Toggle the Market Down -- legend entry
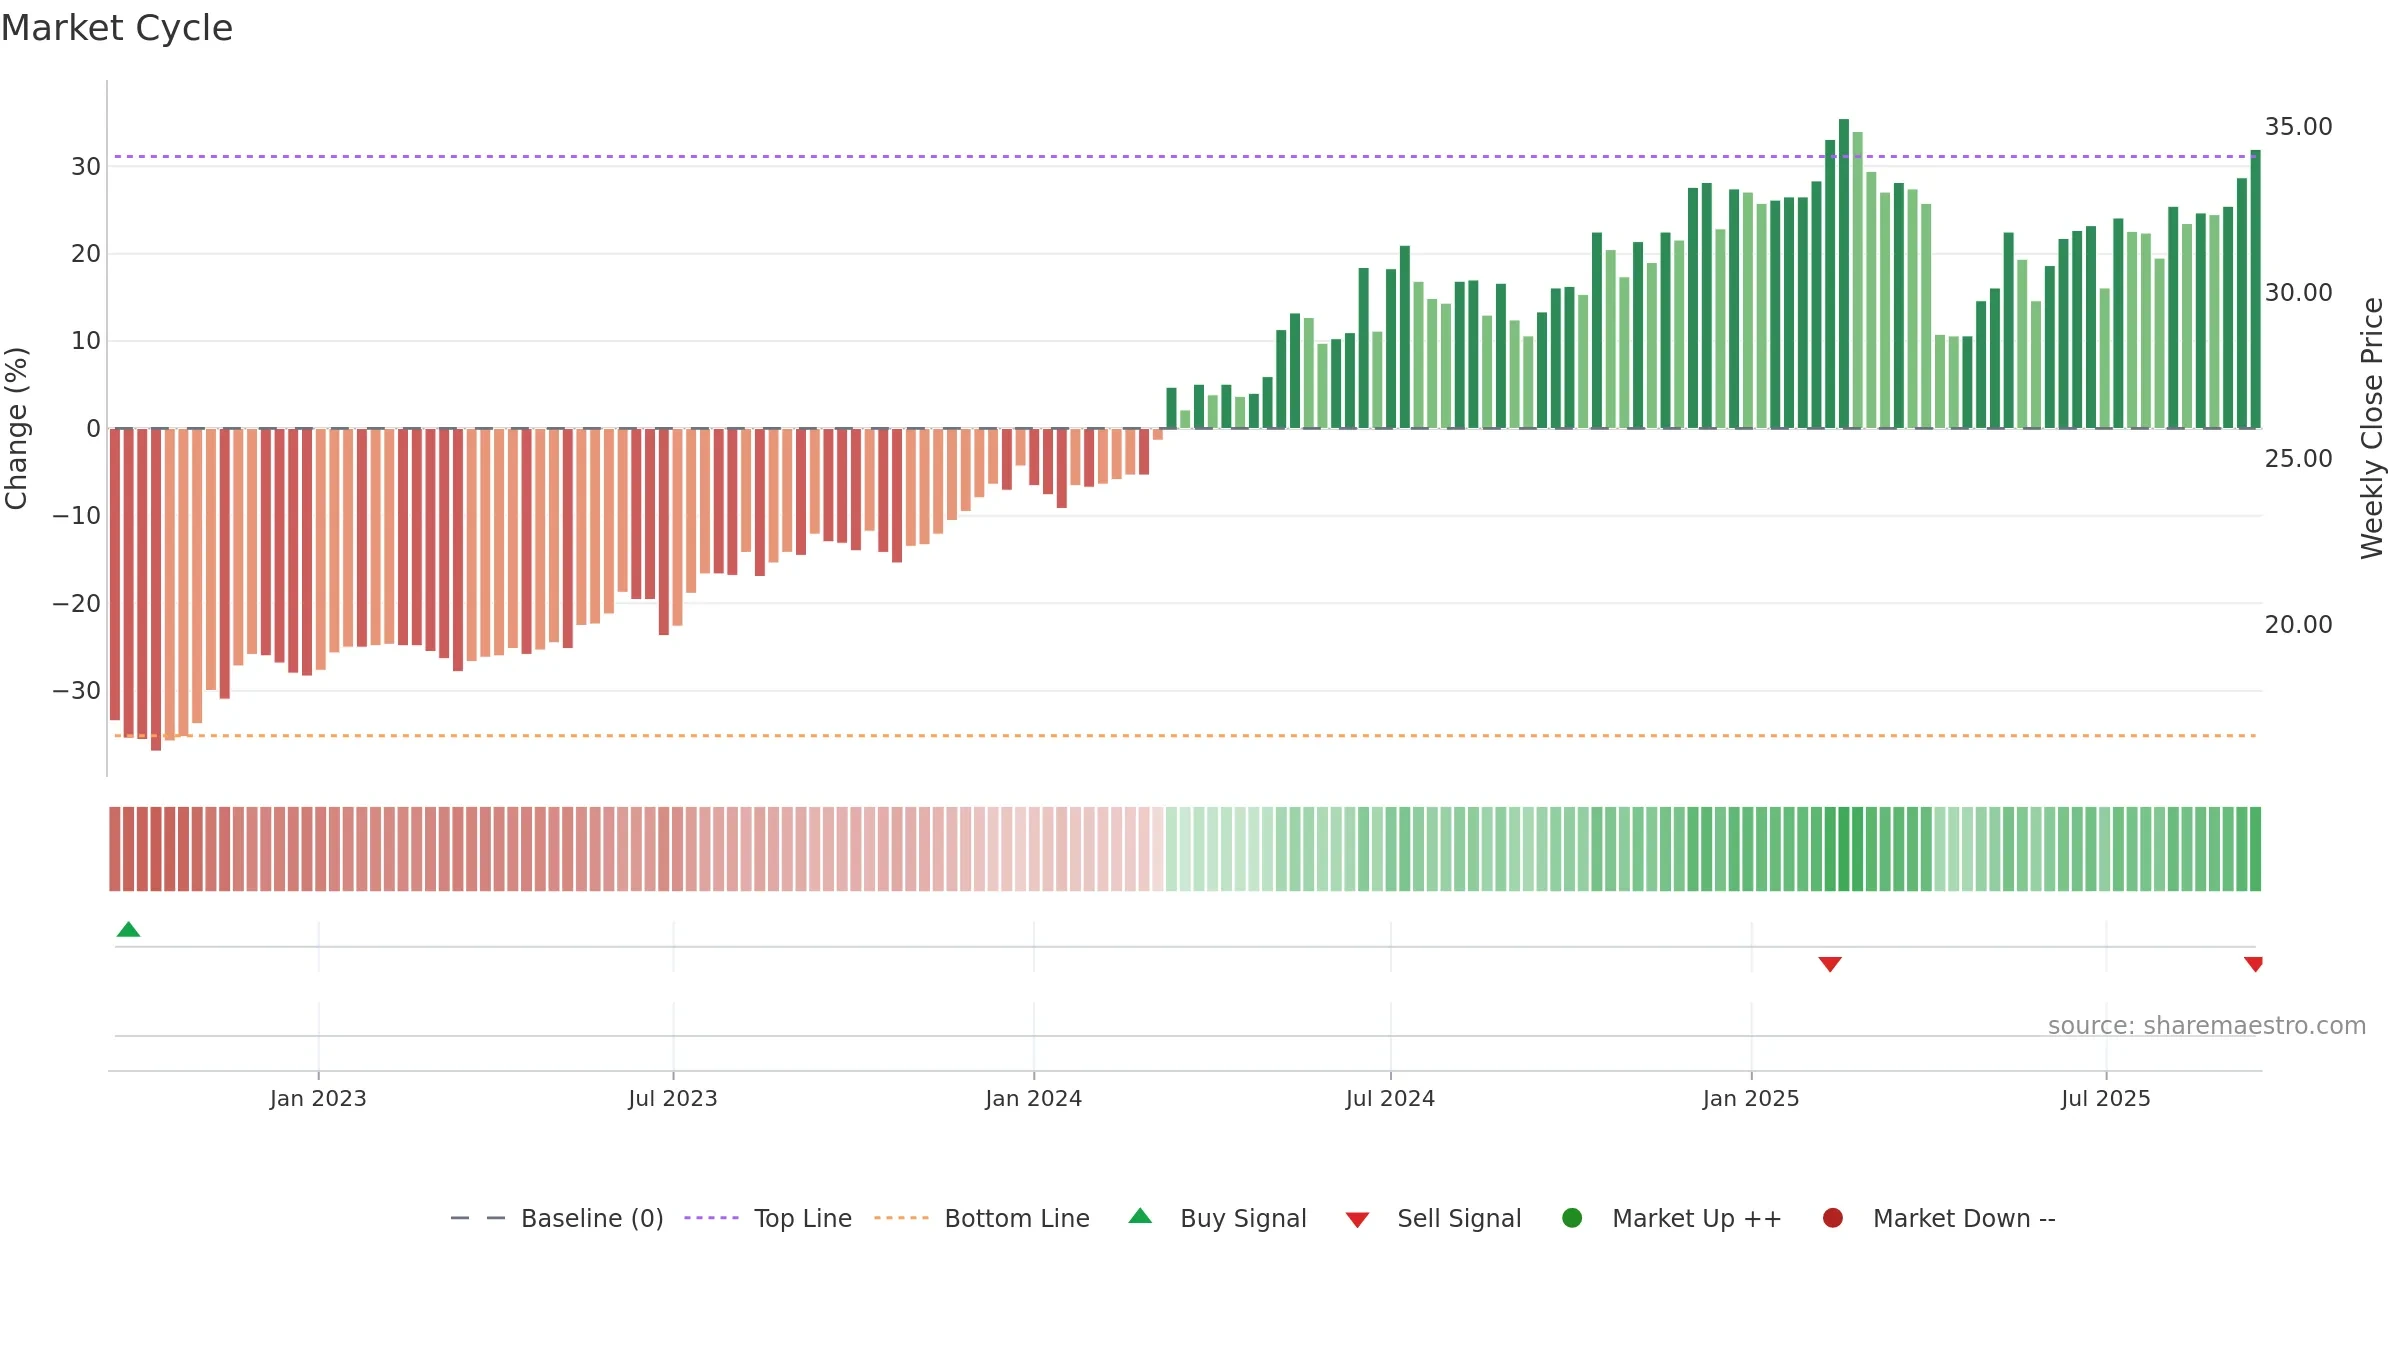2400x1350 pixels. pyautogui.click(x=1939, y=1218)
